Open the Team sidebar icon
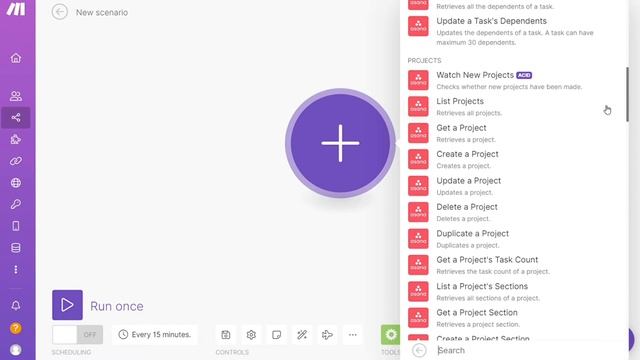The width and height of the screenshot is (640, 360). point(16,96)
